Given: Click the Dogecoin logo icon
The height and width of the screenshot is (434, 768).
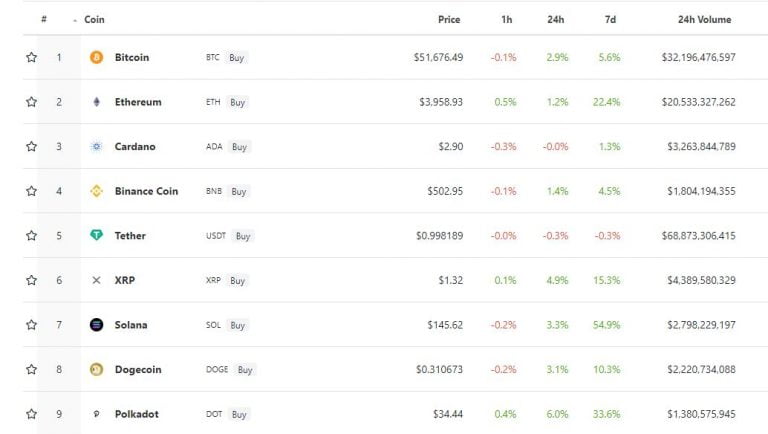Looking at the screenshot, I should tap(96, 369).
